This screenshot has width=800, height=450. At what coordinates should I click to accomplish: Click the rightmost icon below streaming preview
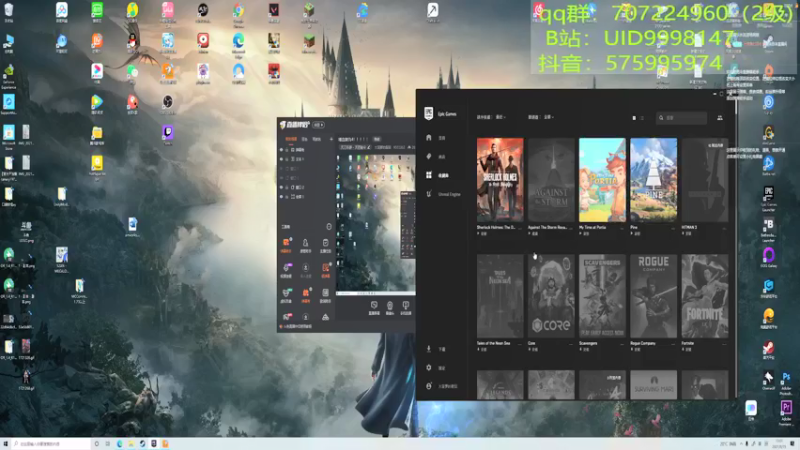tap(406, 307)
